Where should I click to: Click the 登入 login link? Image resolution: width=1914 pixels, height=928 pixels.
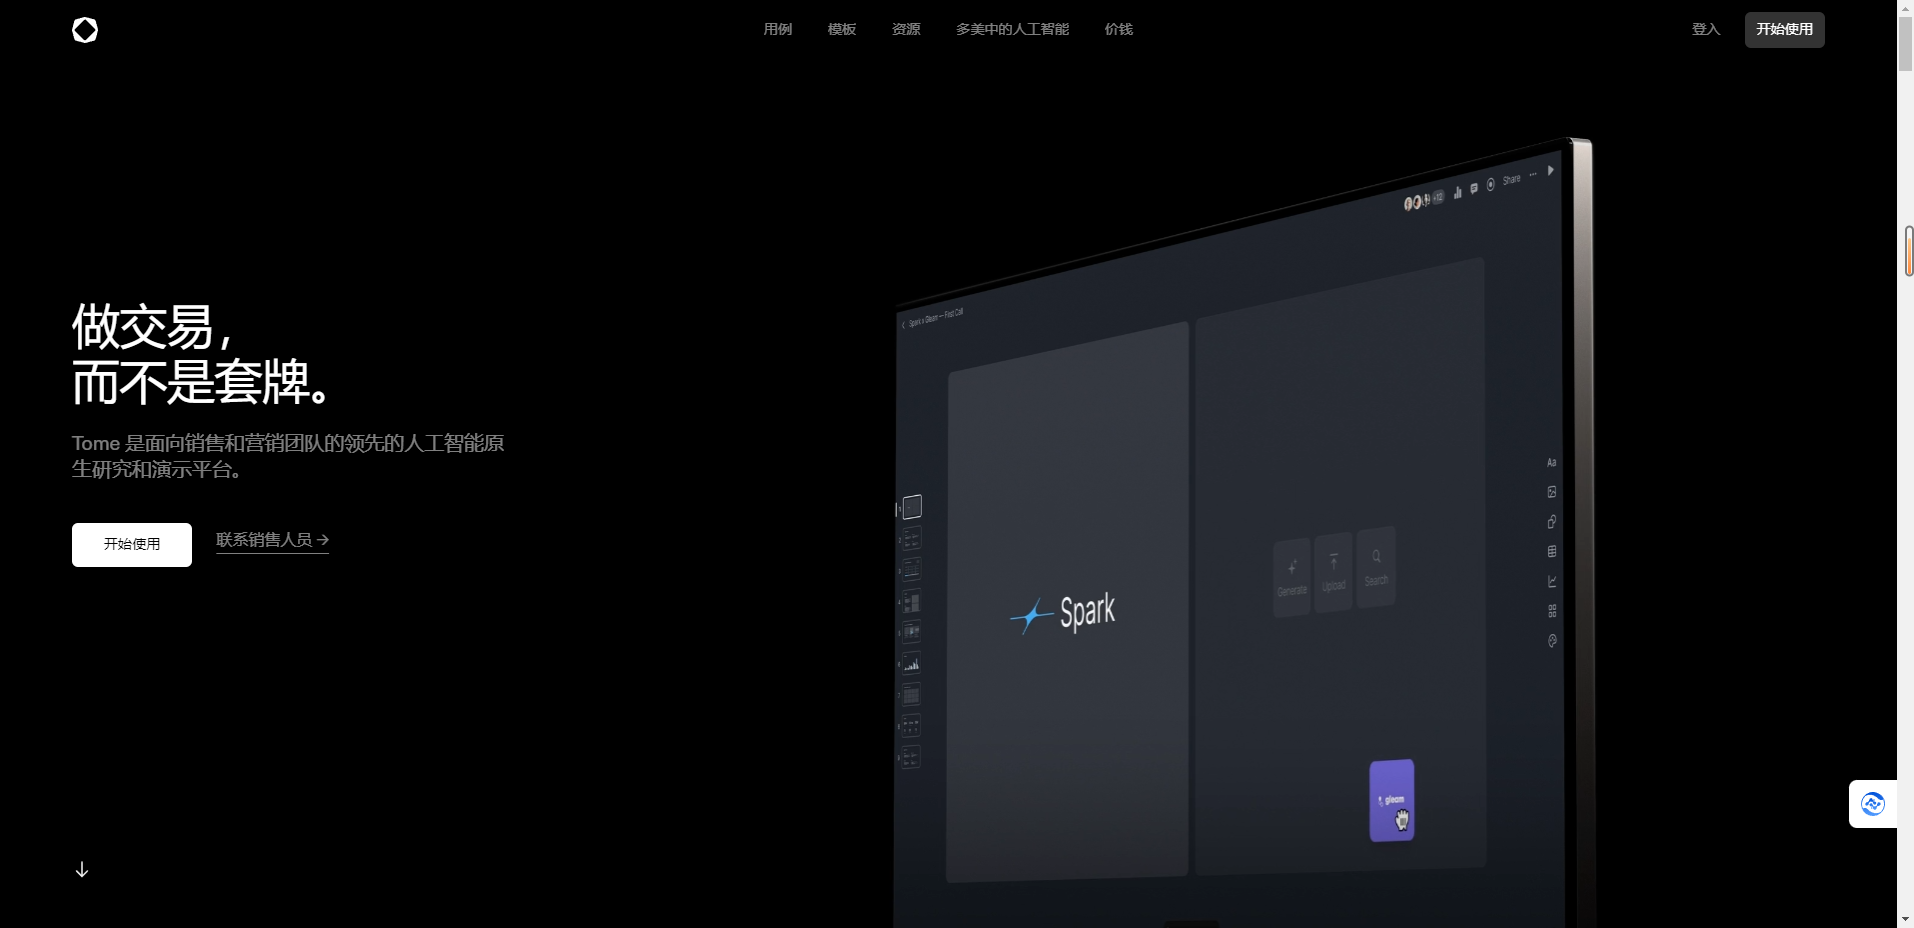[x=1705, y=30]
